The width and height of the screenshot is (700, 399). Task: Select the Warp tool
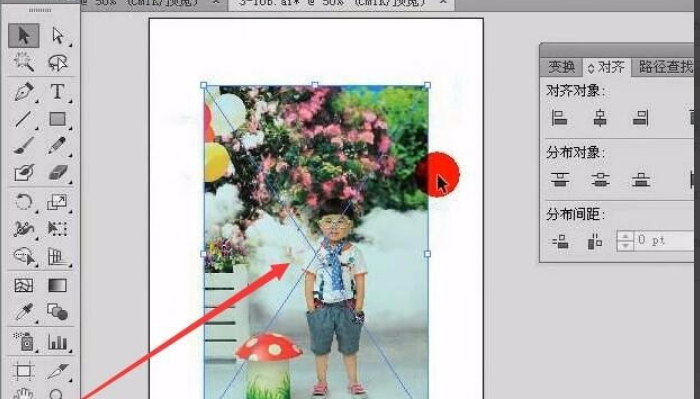click(x=24, y=229)
